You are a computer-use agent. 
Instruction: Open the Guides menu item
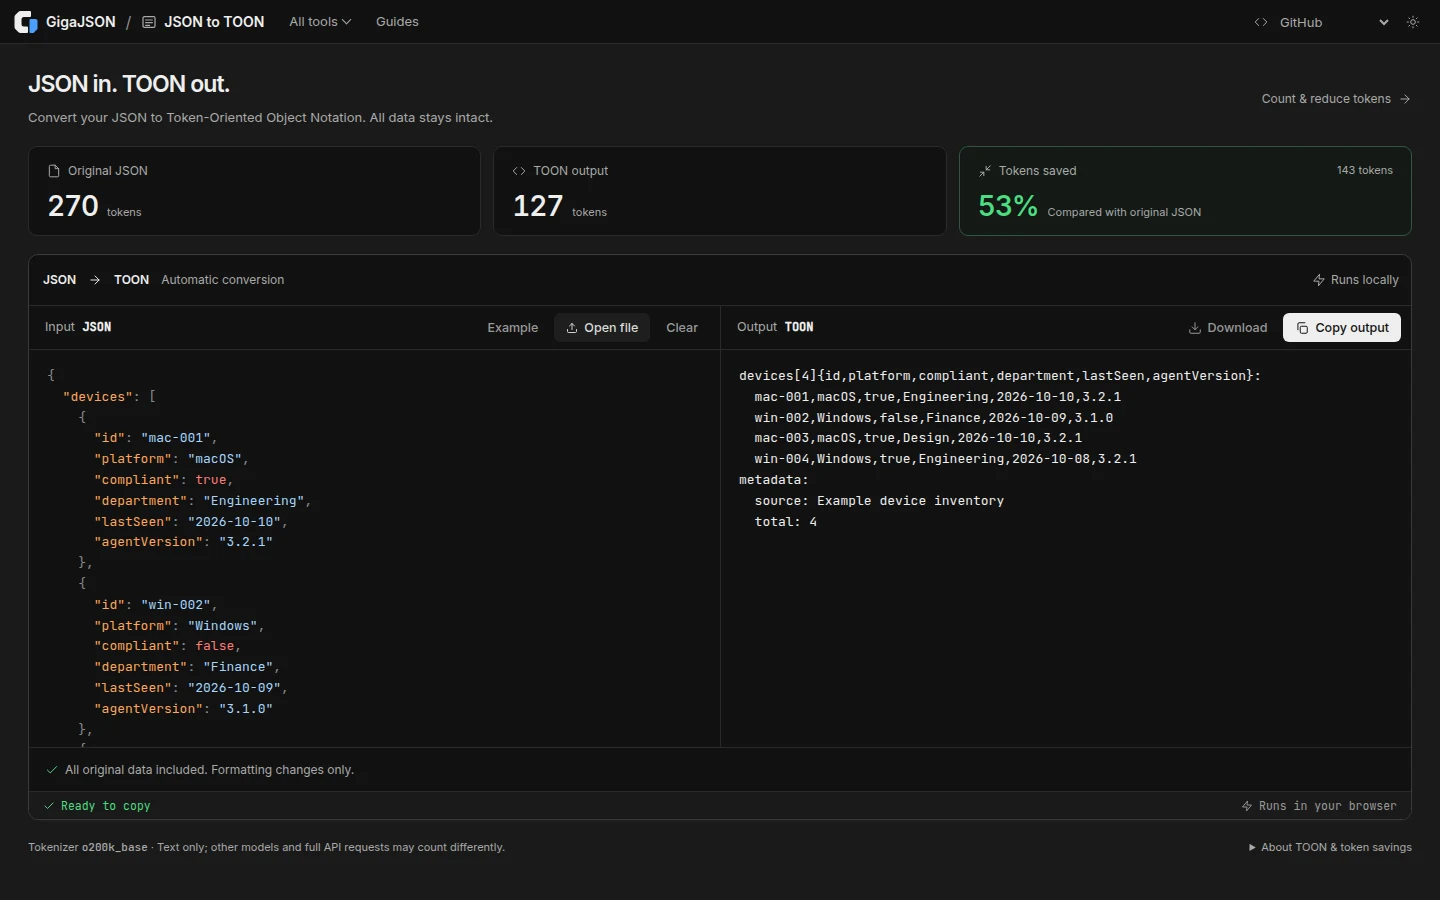coord(397,22)
